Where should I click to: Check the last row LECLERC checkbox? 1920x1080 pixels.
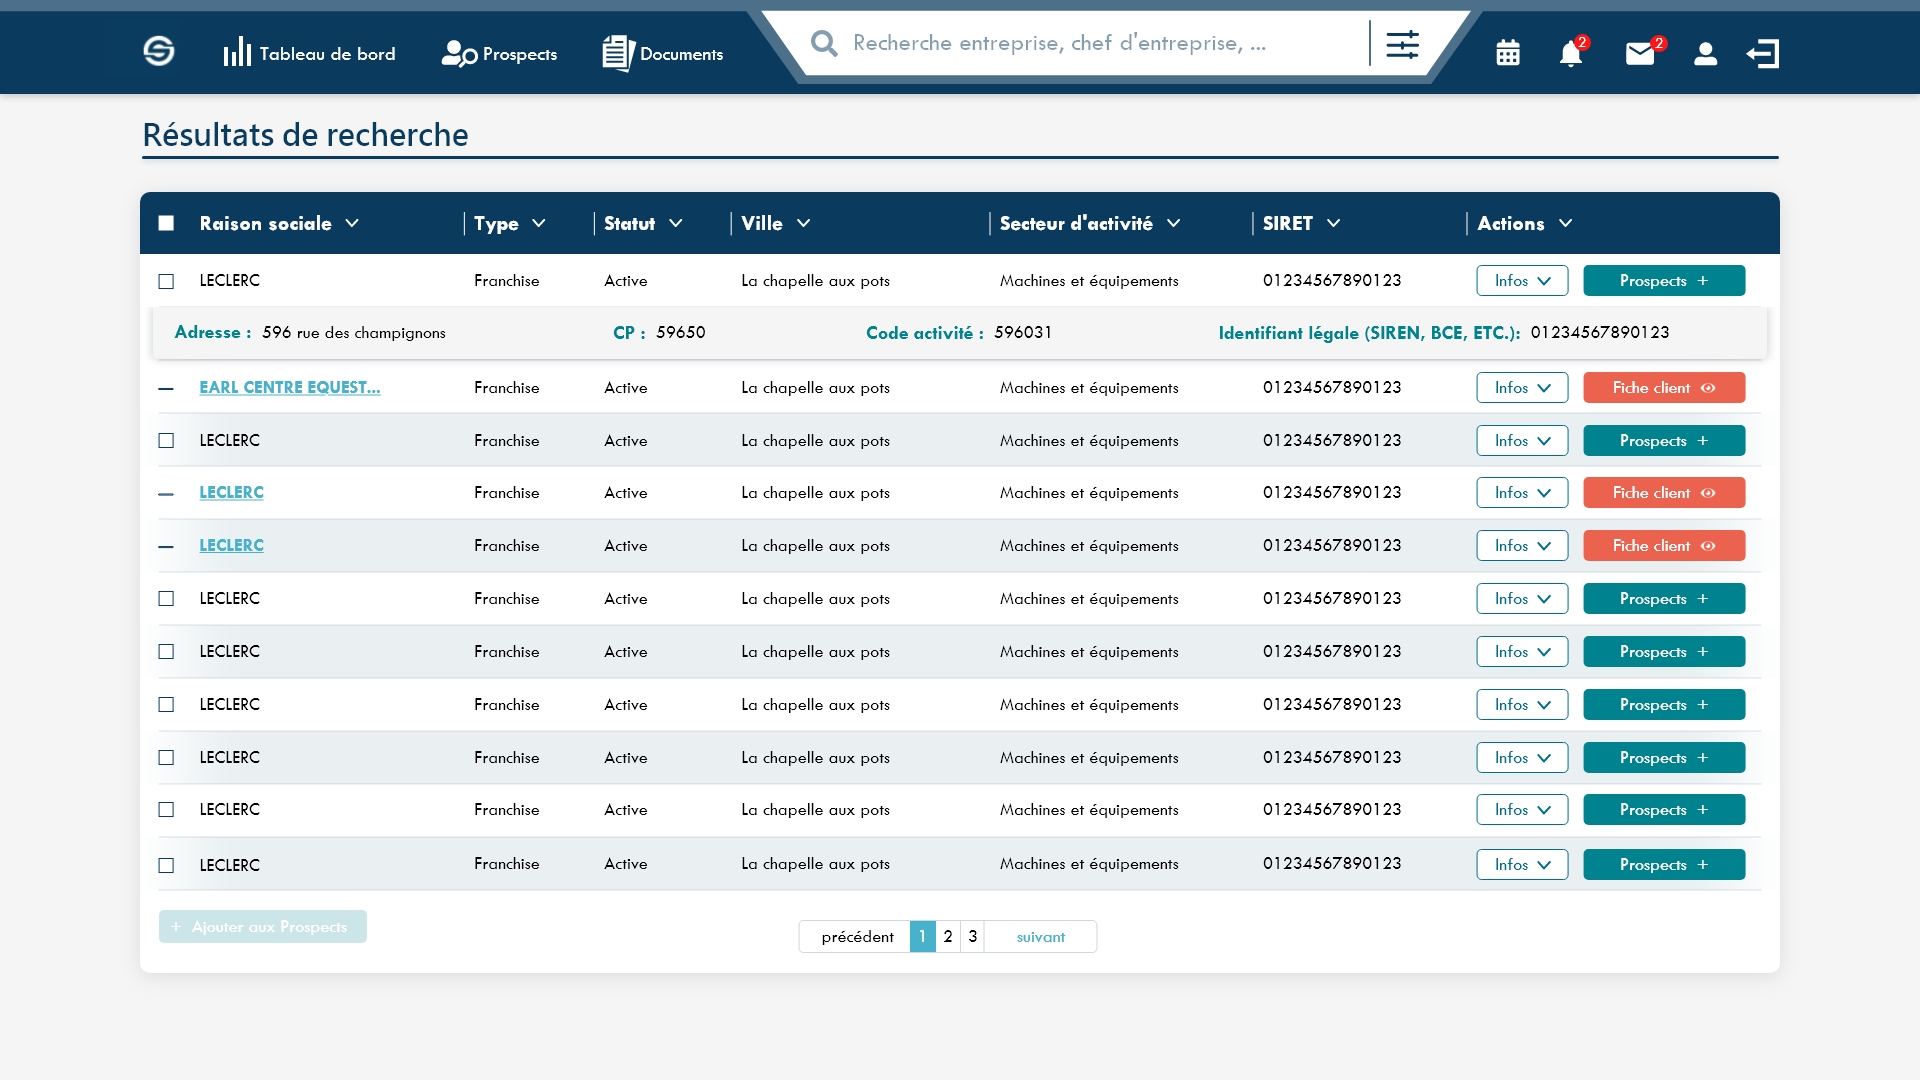pos(166,865)
